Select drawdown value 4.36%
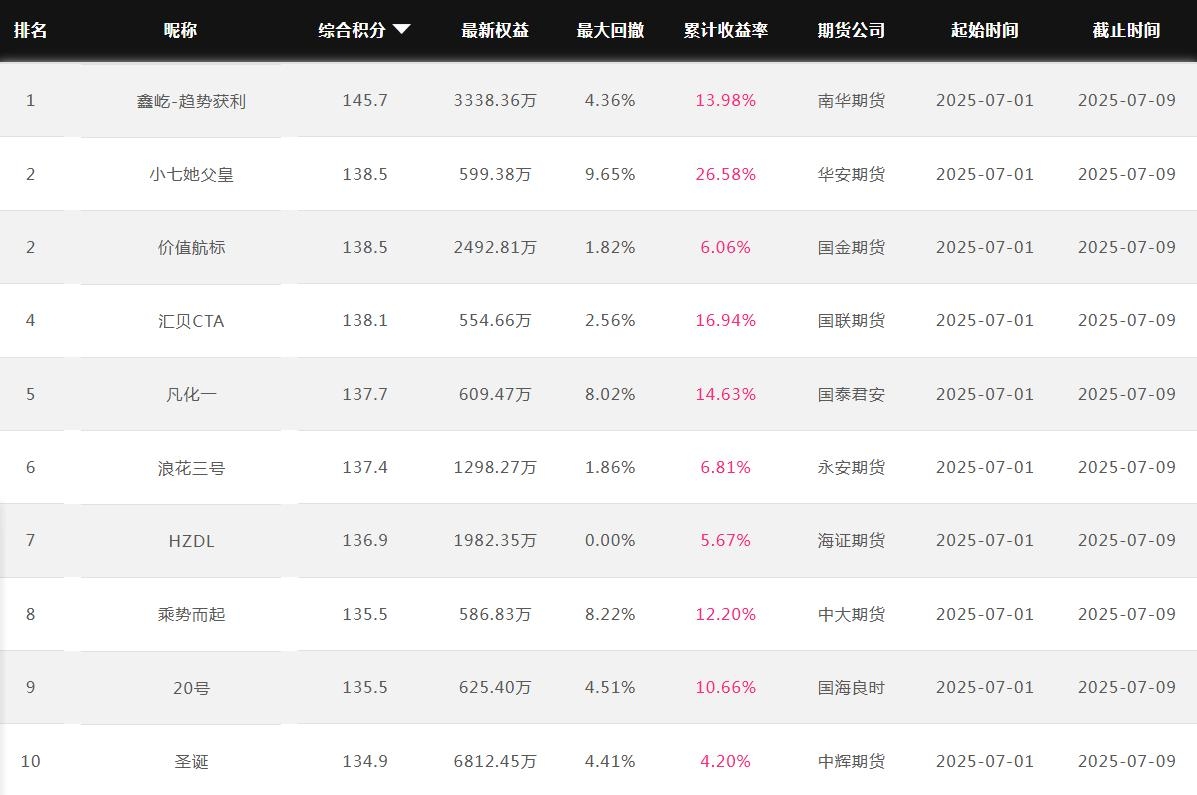 tap(610, 100)
